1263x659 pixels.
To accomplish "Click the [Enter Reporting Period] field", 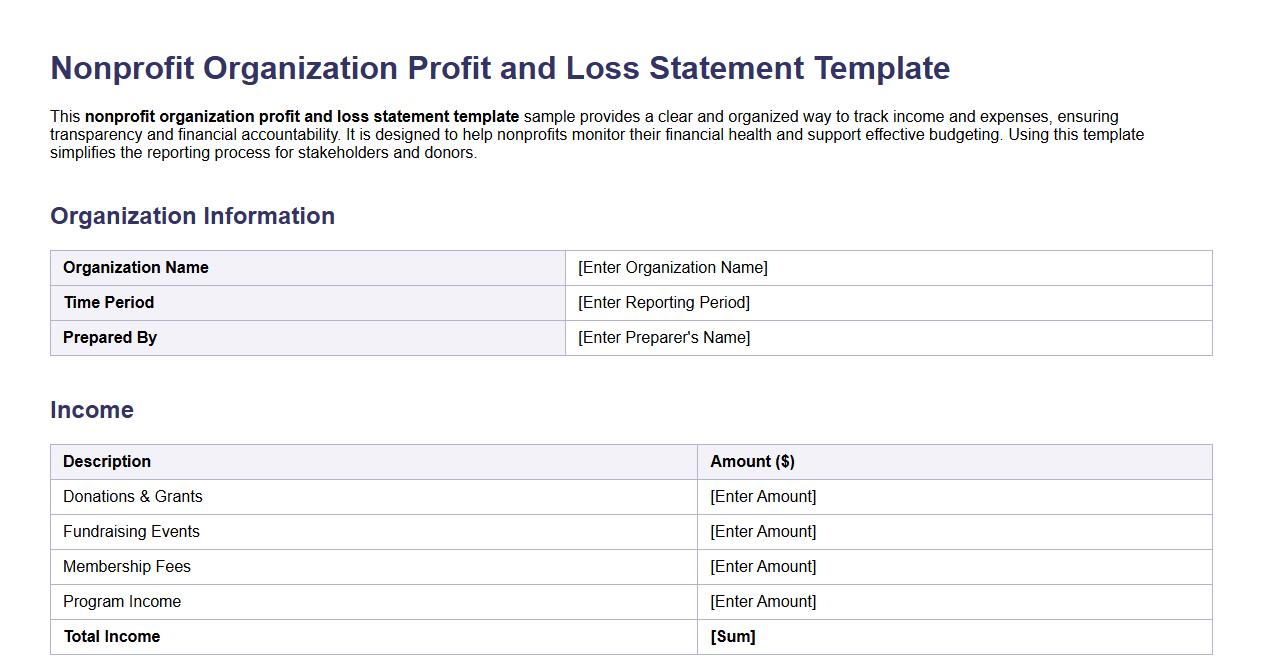I will (663, 302).
